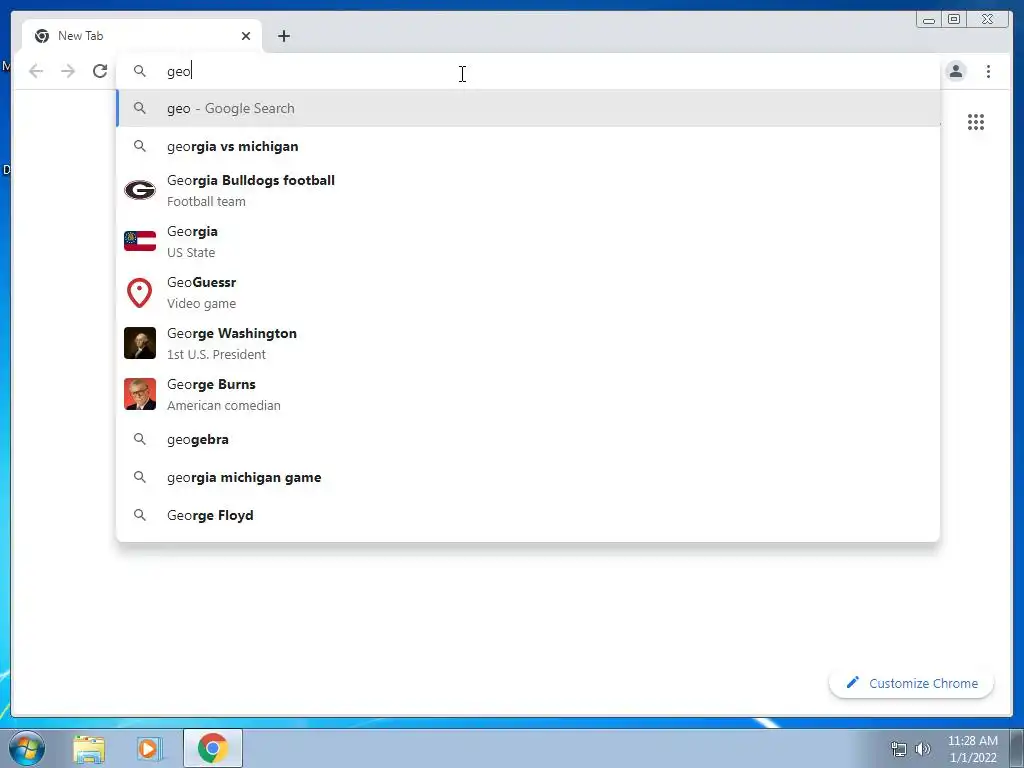Click magnifier beside 'georgia michigan game'
This screenshot has width=1024, height=768.
(140, 477)
